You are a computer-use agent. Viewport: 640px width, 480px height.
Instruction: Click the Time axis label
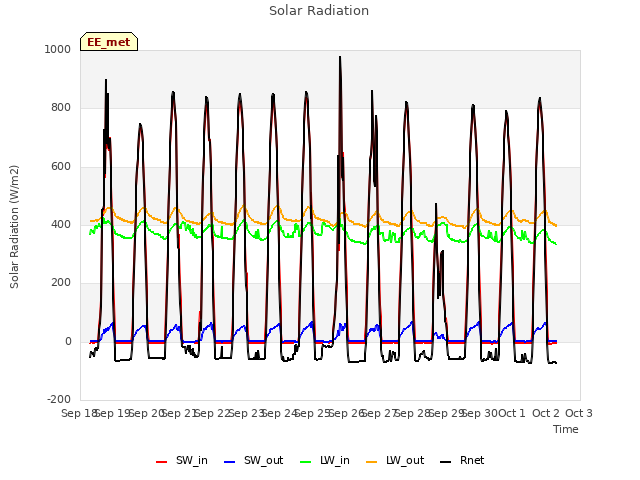(566, 429)
